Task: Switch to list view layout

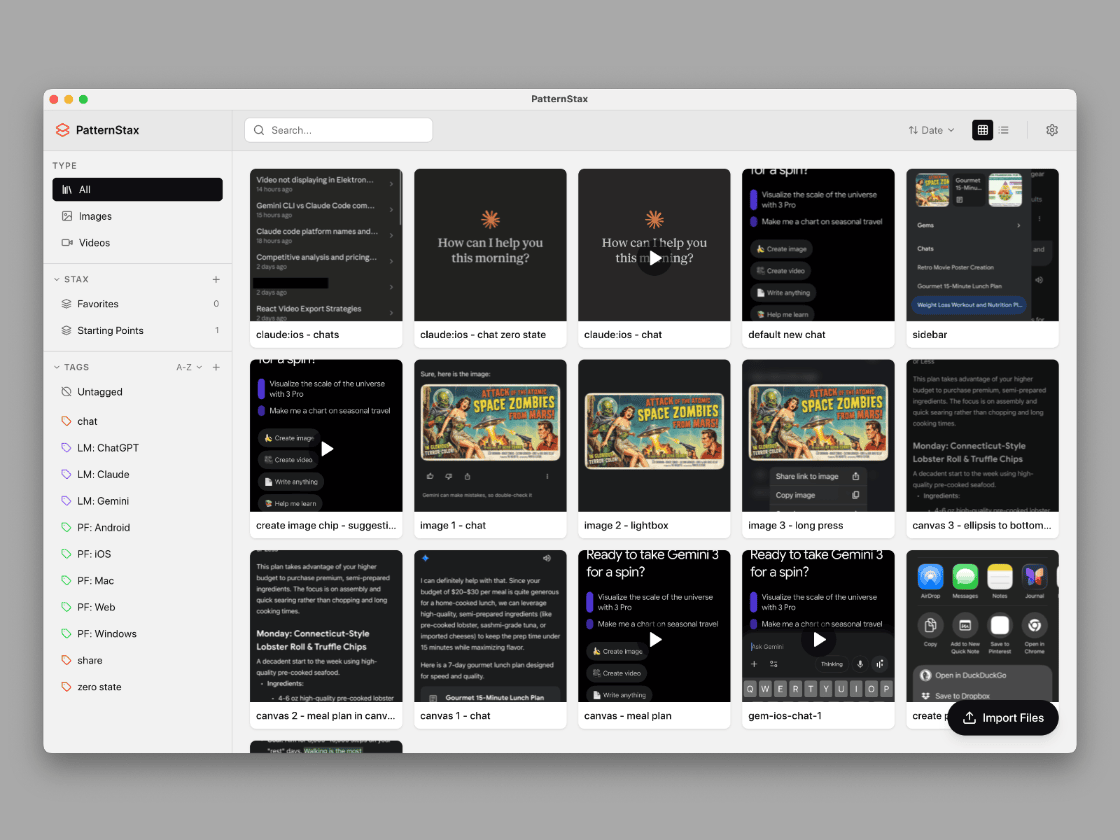Action: pyautogui.click(x=1004, y=130)
